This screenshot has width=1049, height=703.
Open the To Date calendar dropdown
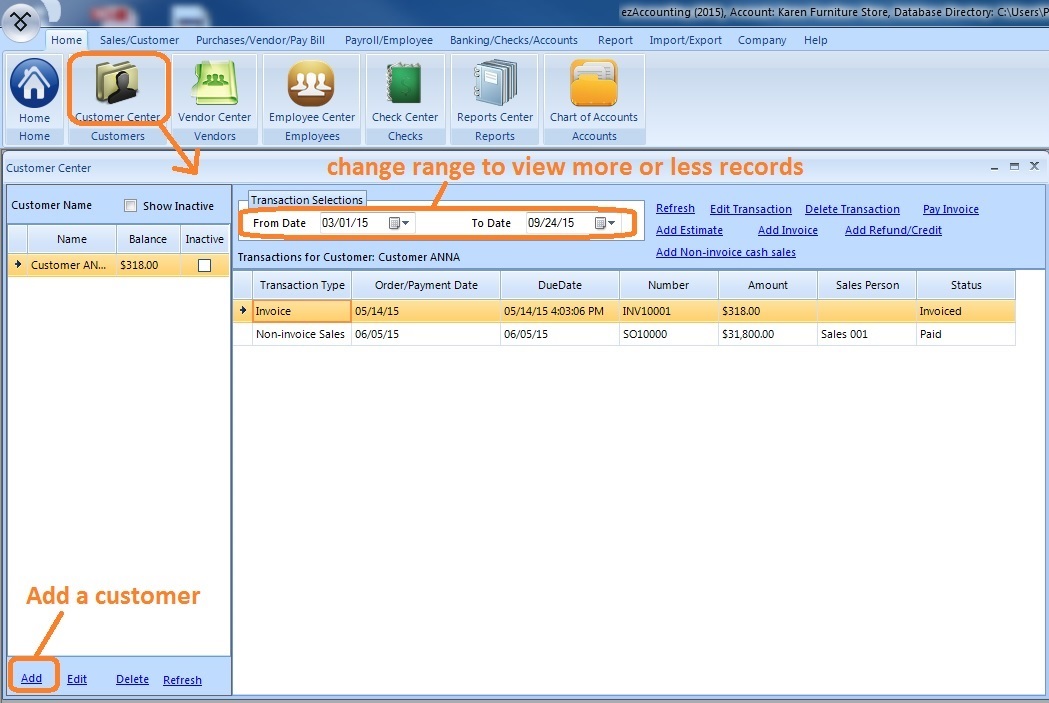605,223
